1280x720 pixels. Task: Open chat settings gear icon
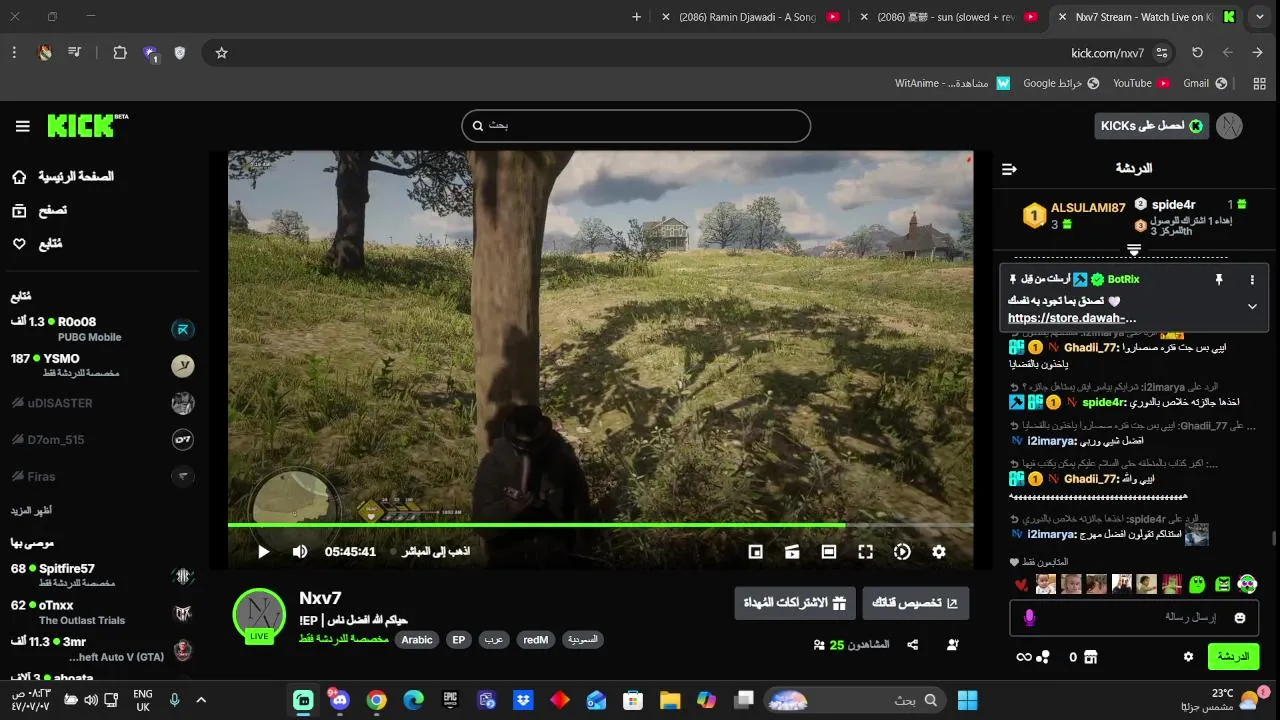(1188, 657)
